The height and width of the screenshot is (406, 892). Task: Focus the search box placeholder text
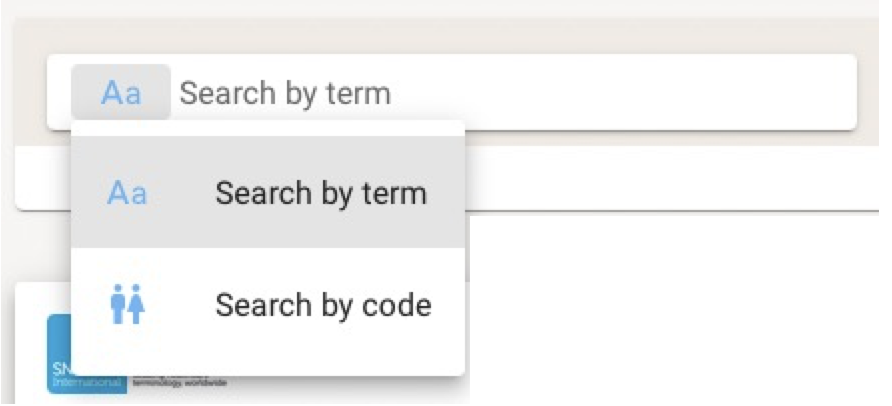(285, 93)
